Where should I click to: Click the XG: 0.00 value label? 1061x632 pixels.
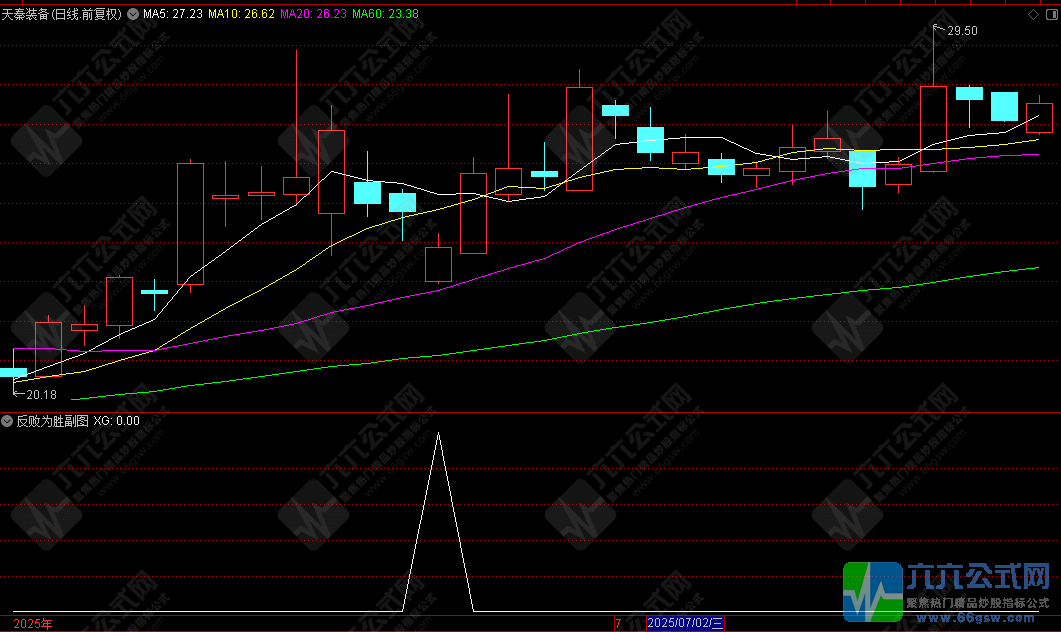point(116,421)
